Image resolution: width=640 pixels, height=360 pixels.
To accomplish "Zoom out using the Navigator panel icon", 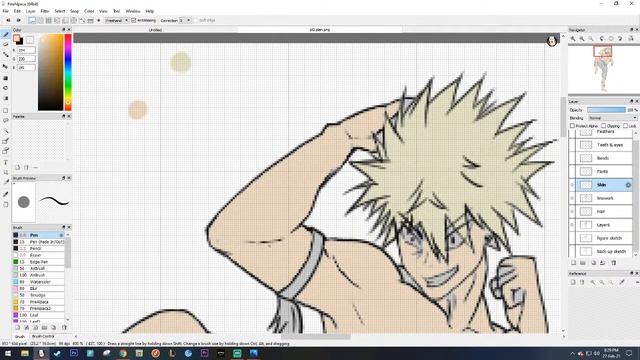I will pos(582,38).
